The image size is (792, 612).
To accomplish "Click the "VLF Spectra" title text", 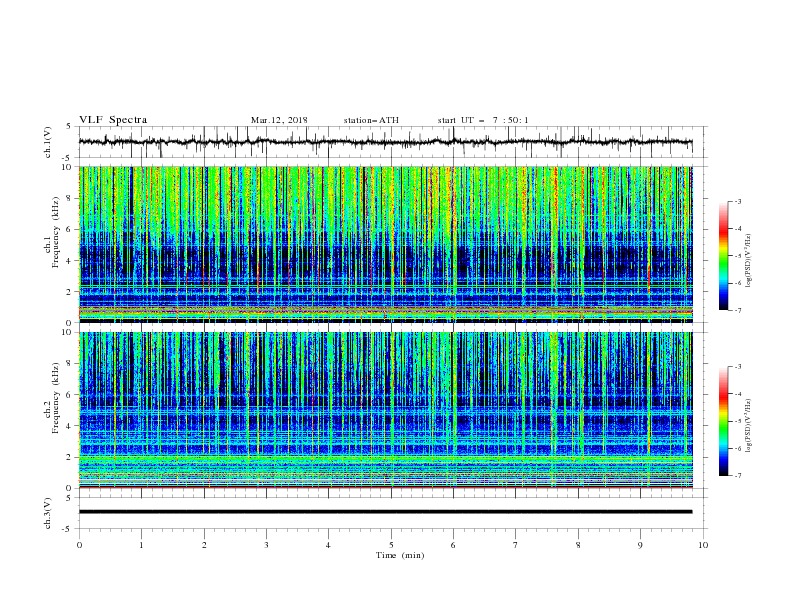I will 113,120.
